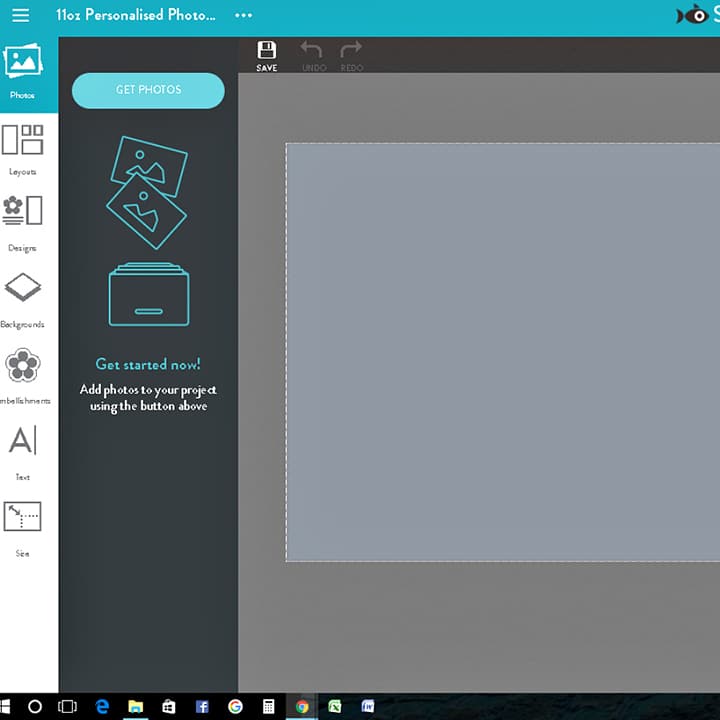This screenshot has height=720, width=720.
Task: Open the hamburger menu
Action: pyautogui.click(x=20, y=16)
